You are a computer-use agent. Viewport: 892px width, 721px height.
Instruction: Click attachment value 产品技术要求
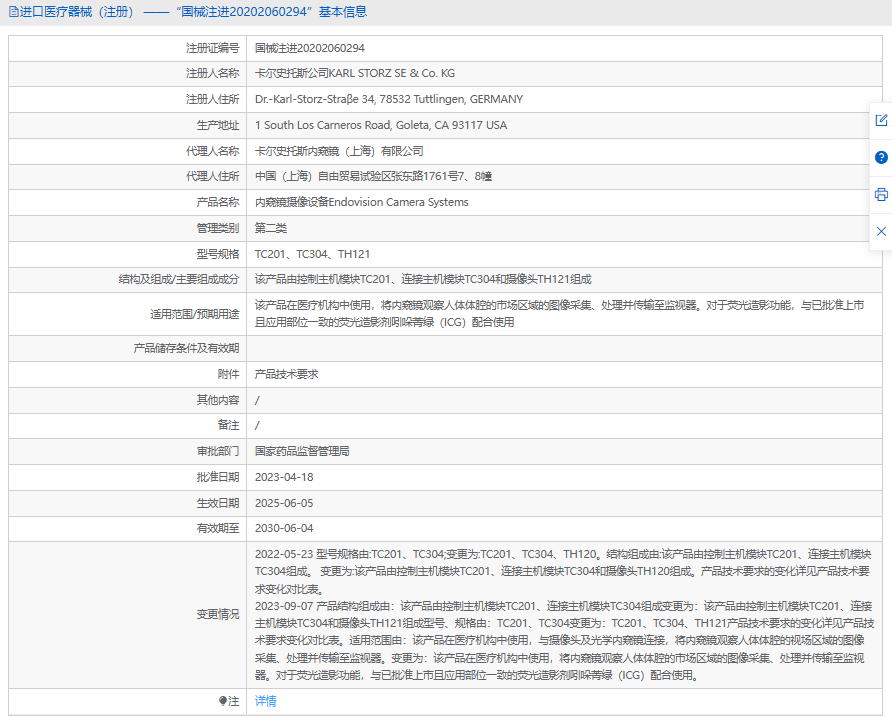click(287, 374)
